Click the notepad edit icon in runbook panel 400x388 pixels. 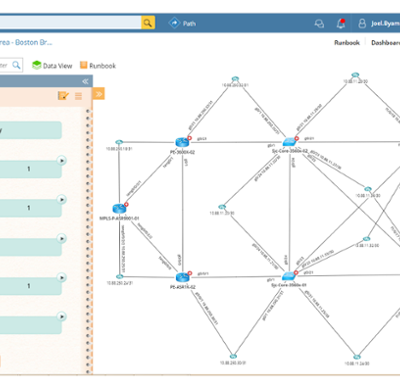tap(63, 96)
